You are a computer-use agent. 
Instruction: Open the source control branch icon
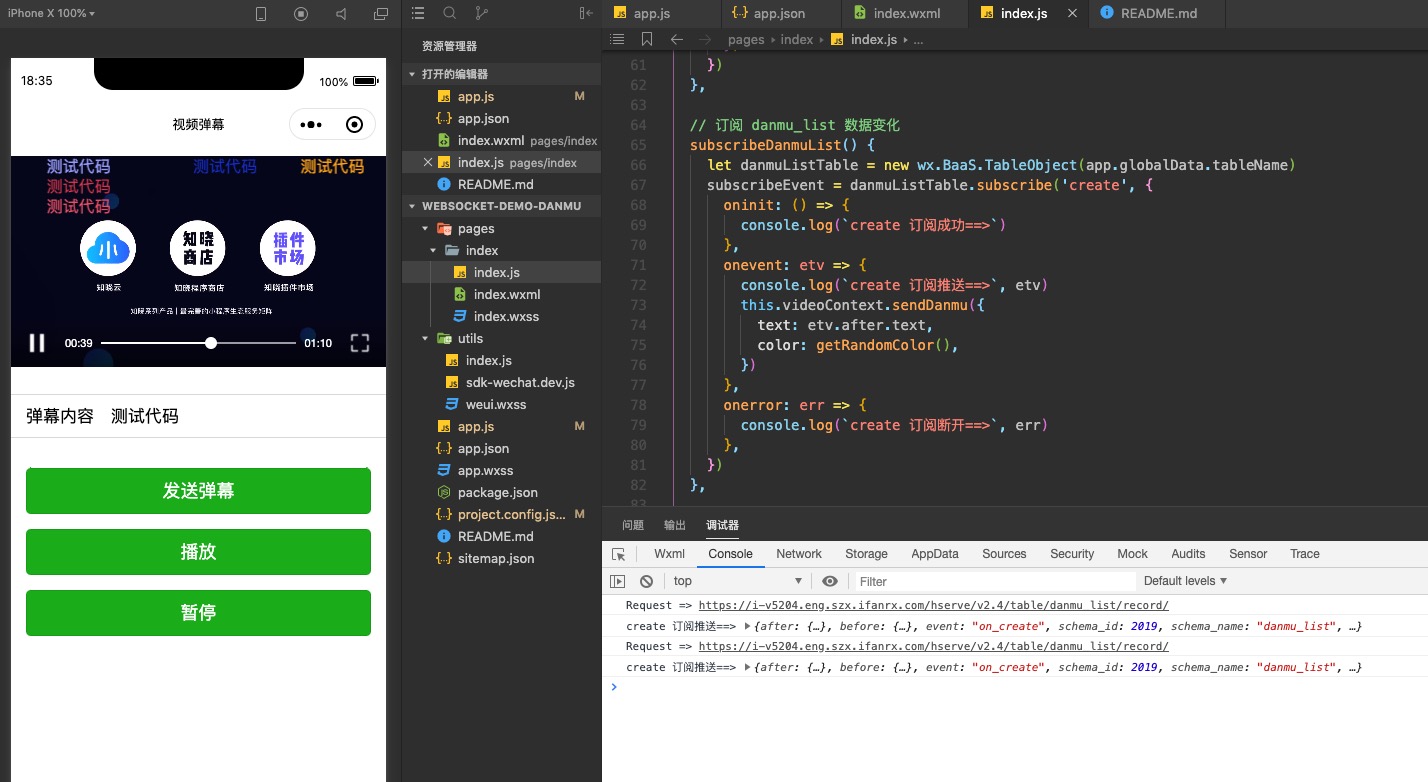tap(481, 13)
